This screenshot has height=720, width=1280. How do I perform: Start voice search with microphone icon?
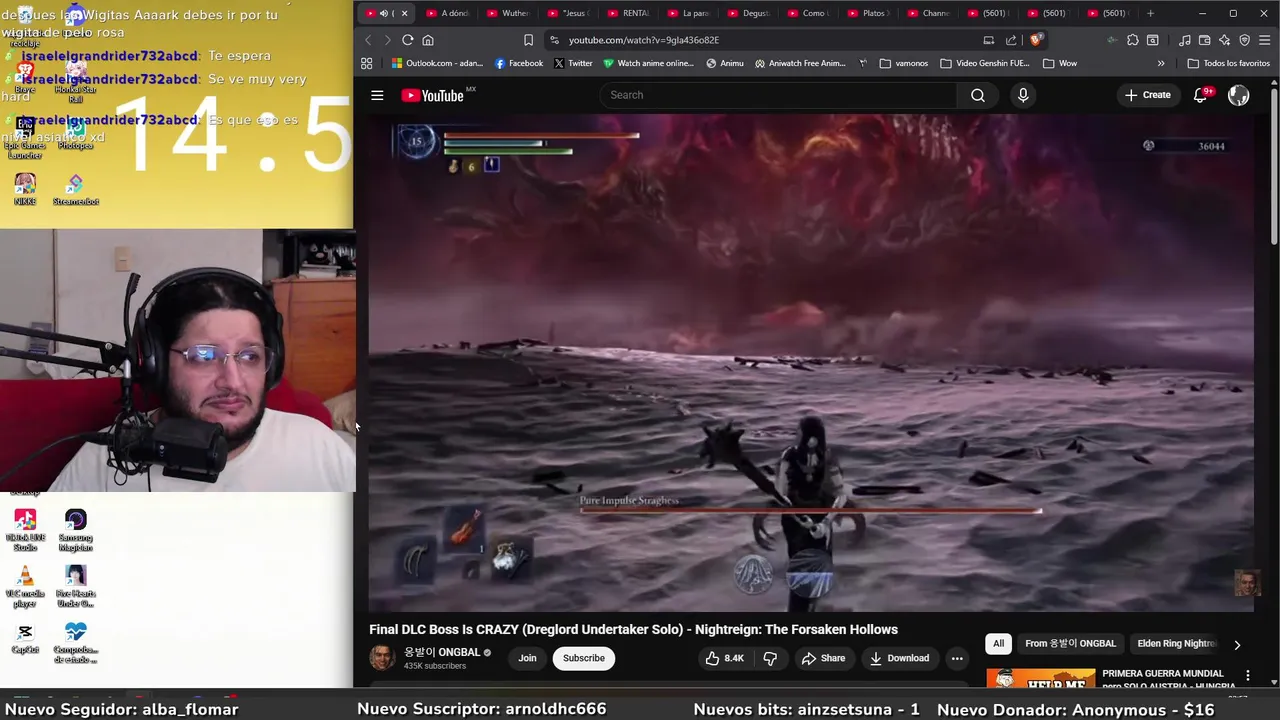pos(1023,95)
